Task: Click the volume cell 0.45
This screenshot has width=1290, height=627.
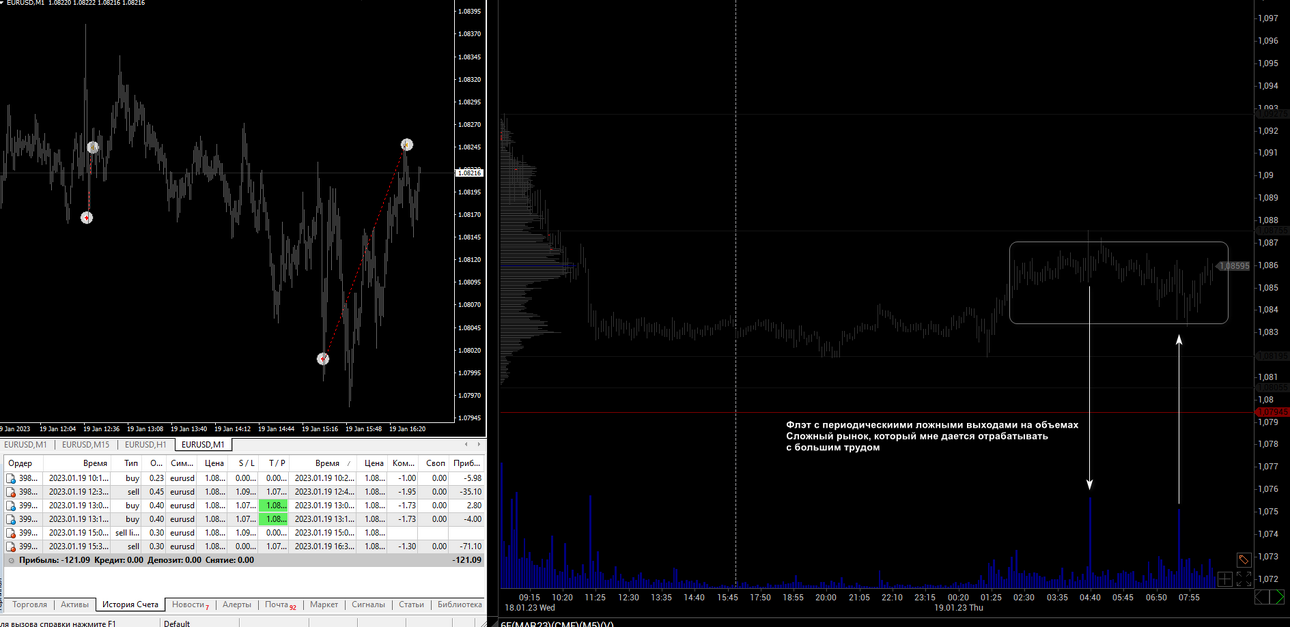Action: coord(156,492)
